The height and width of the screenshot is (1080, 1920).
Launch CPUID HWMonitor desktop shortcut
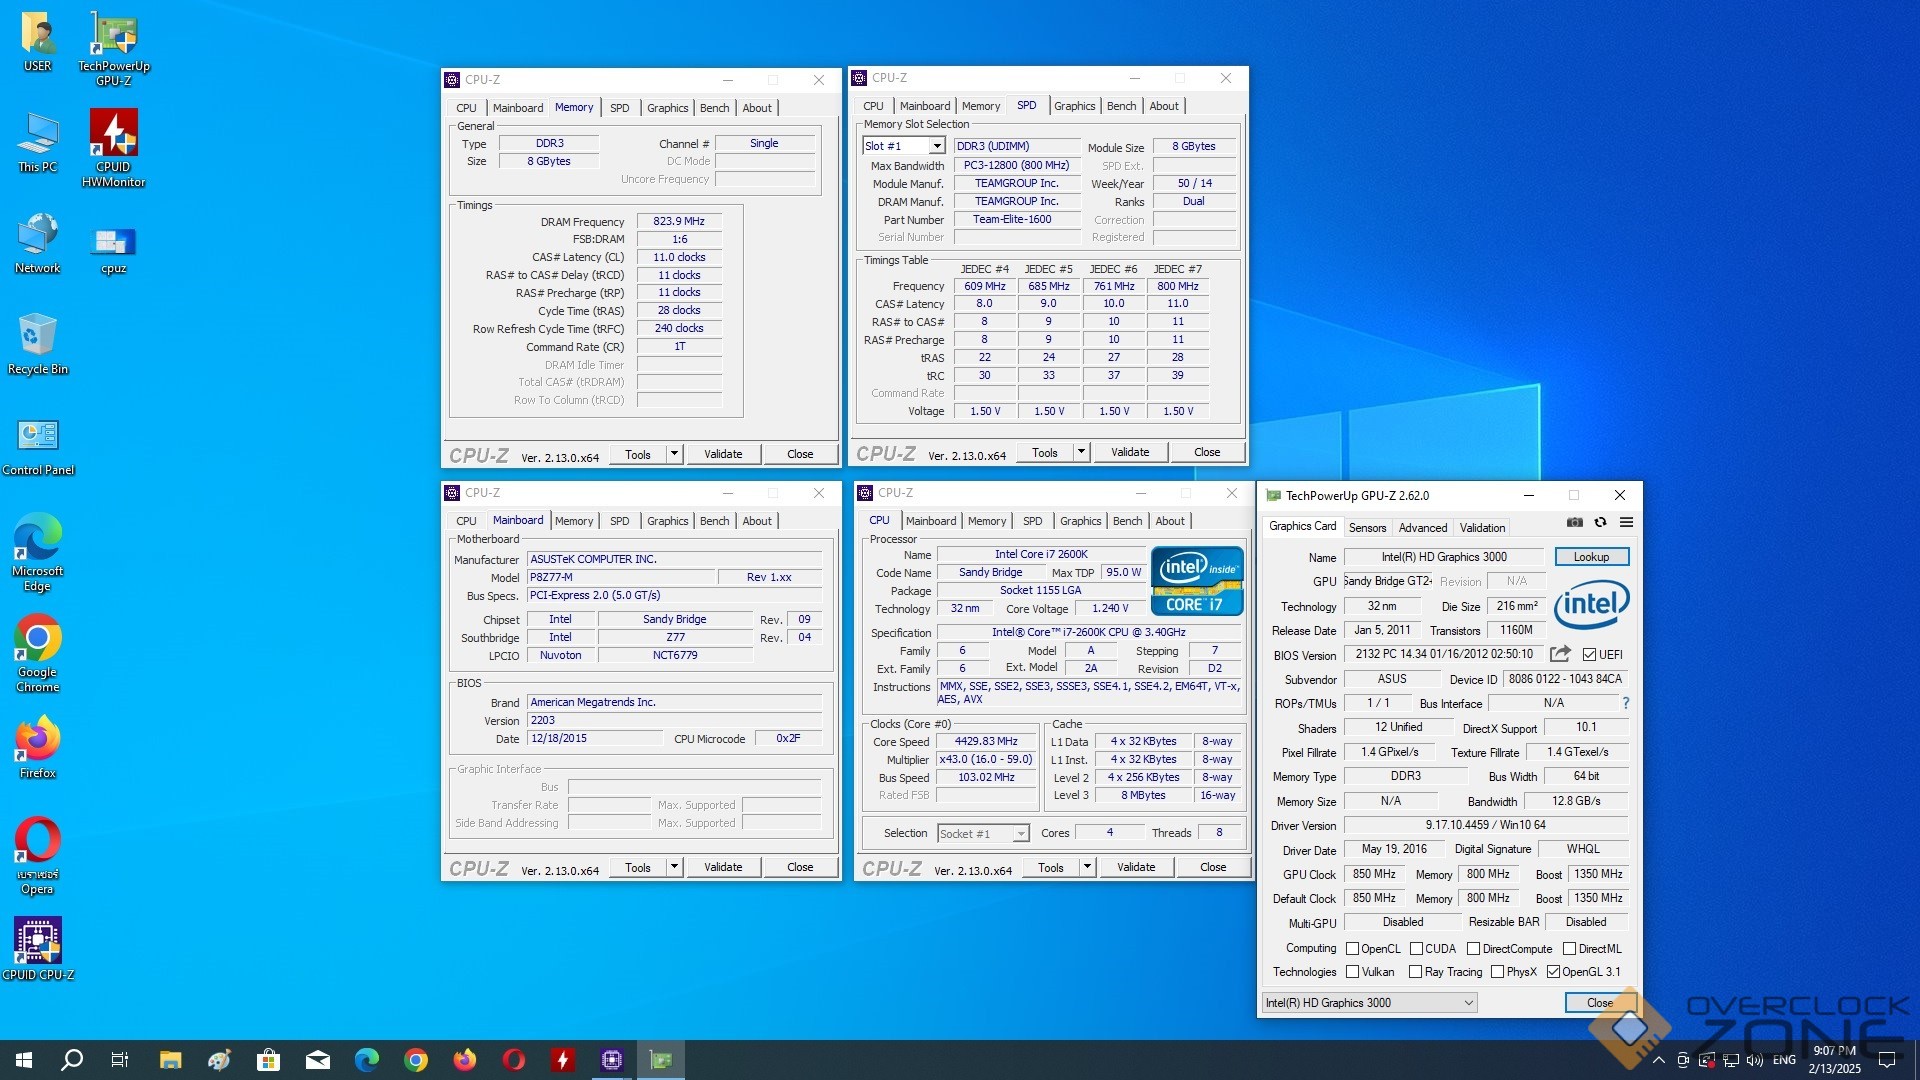coord(114,148)
